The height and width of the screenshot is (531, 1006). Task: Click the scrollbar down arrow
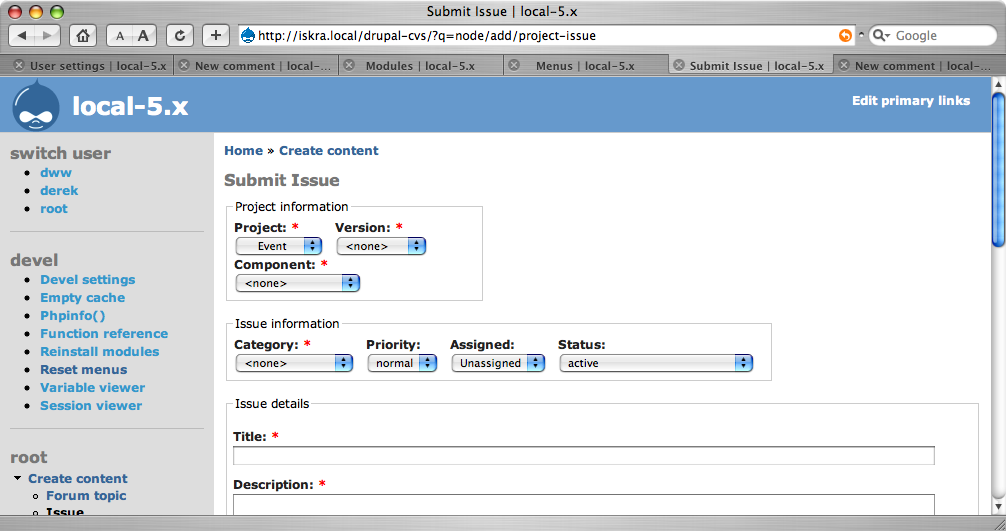998,507
